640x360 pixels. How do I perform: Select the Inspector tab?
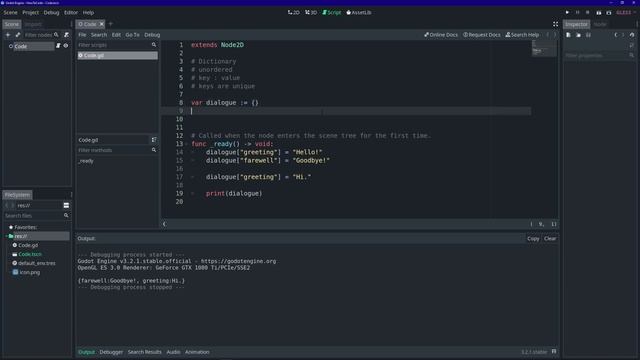coord(576,24)
